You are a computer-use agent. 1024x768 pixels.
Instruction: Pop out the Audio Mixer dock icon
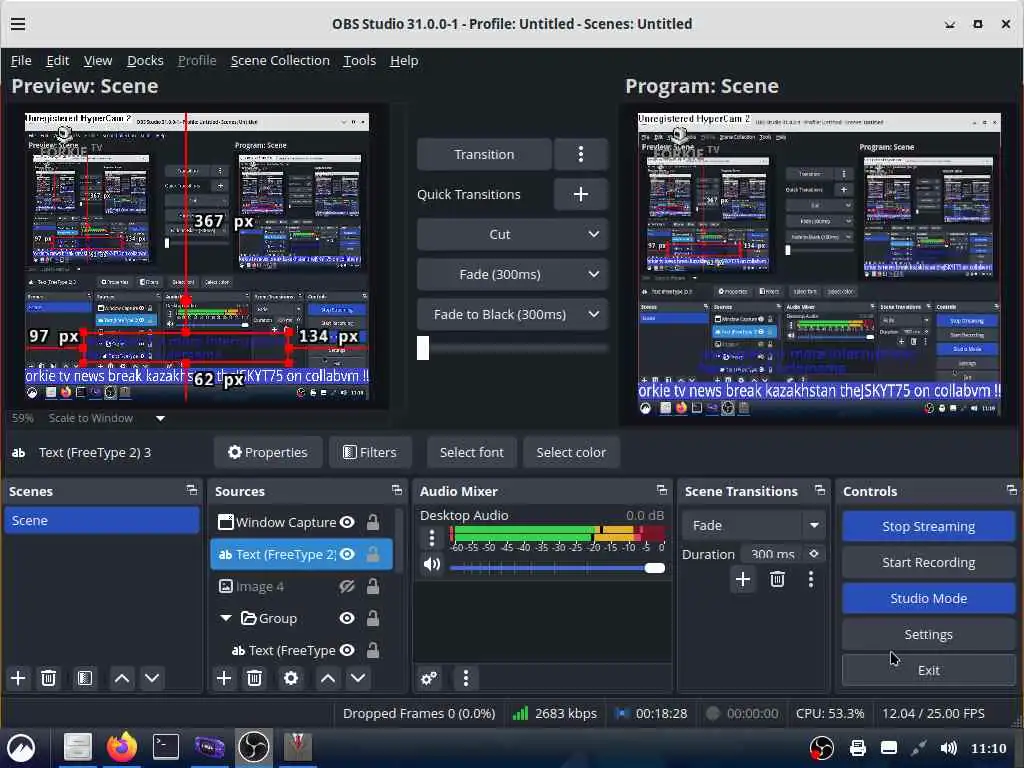tap(662, 490)
